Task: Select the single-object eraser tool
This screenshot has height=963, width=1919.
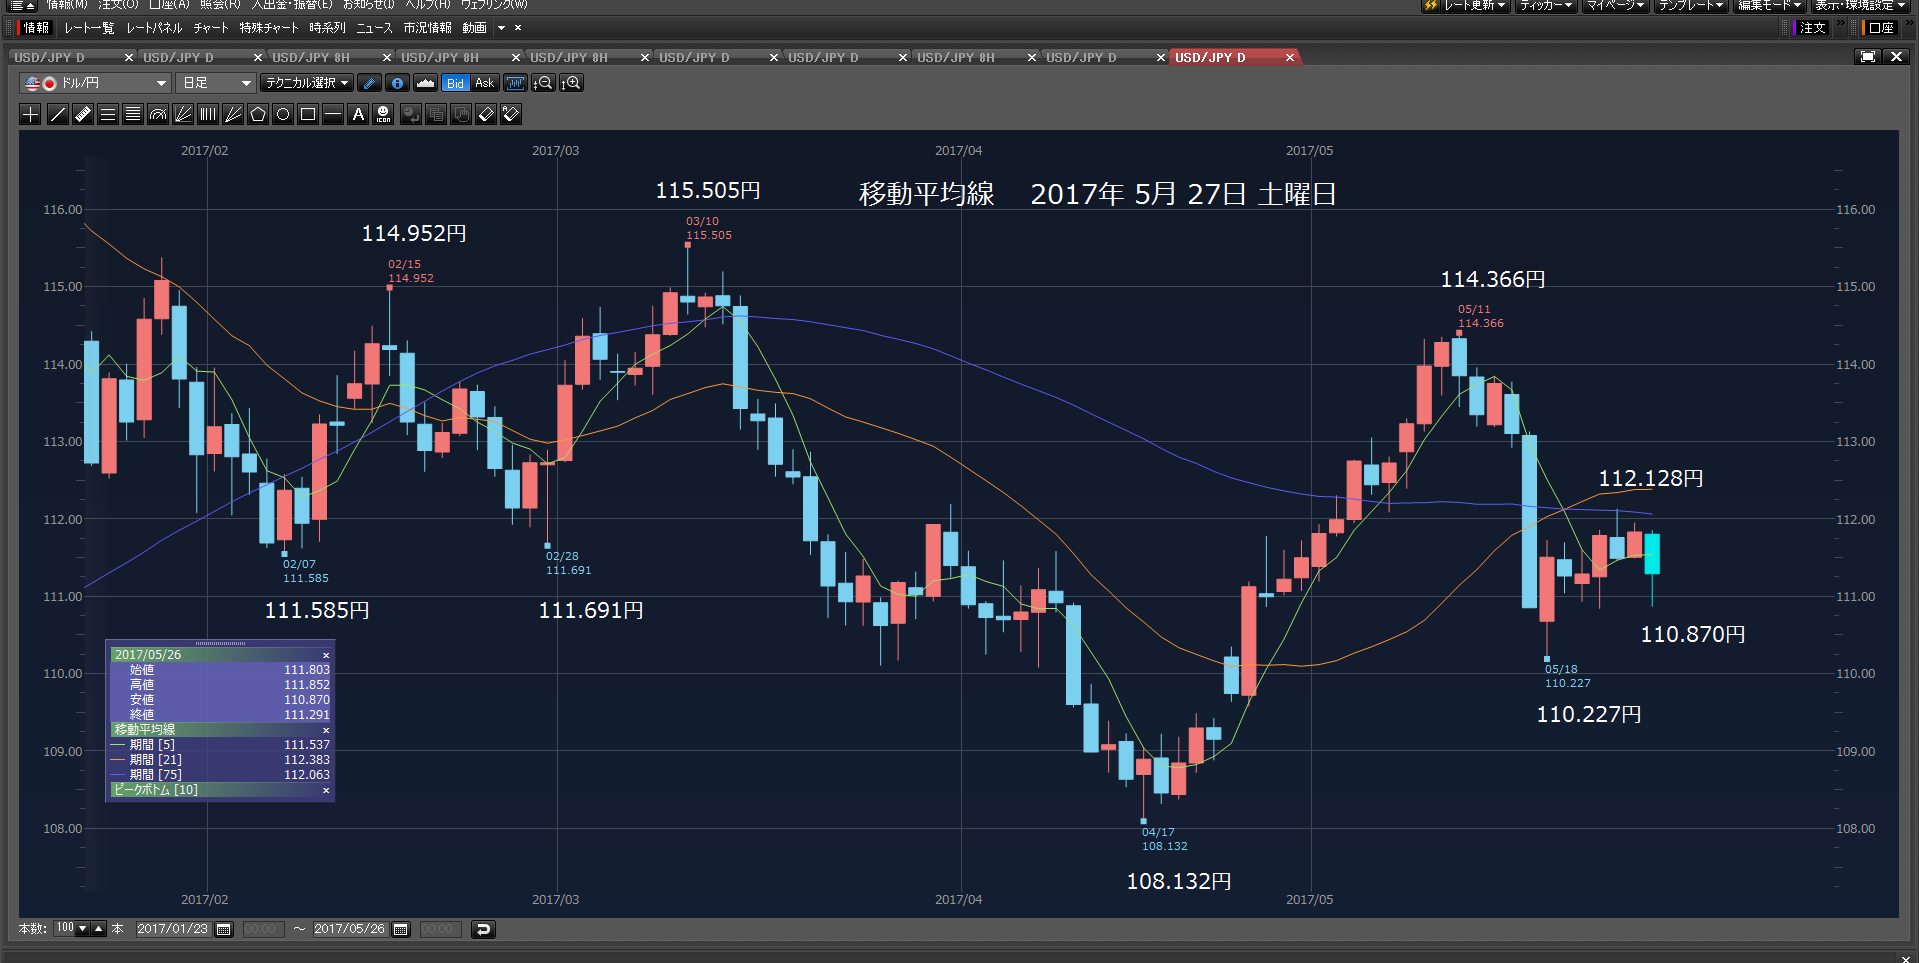Action: 486,114
